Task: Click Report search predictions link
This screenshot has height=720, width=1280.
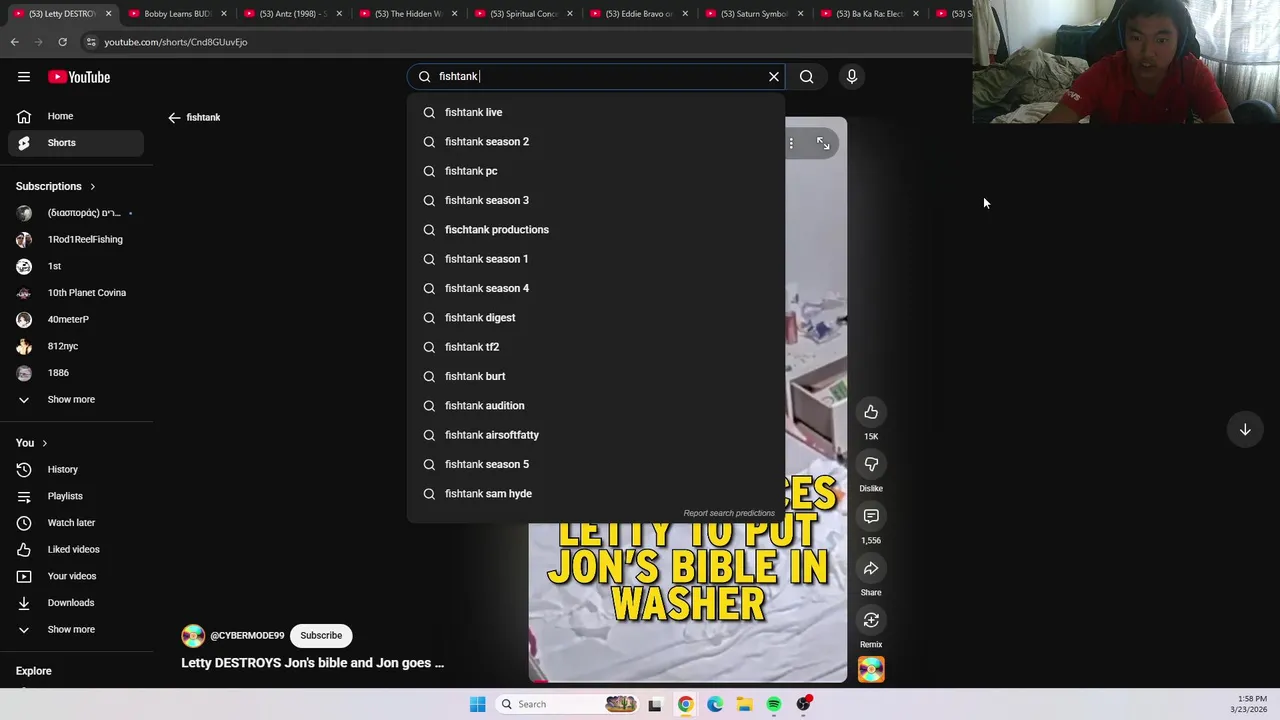Action: 729,513
